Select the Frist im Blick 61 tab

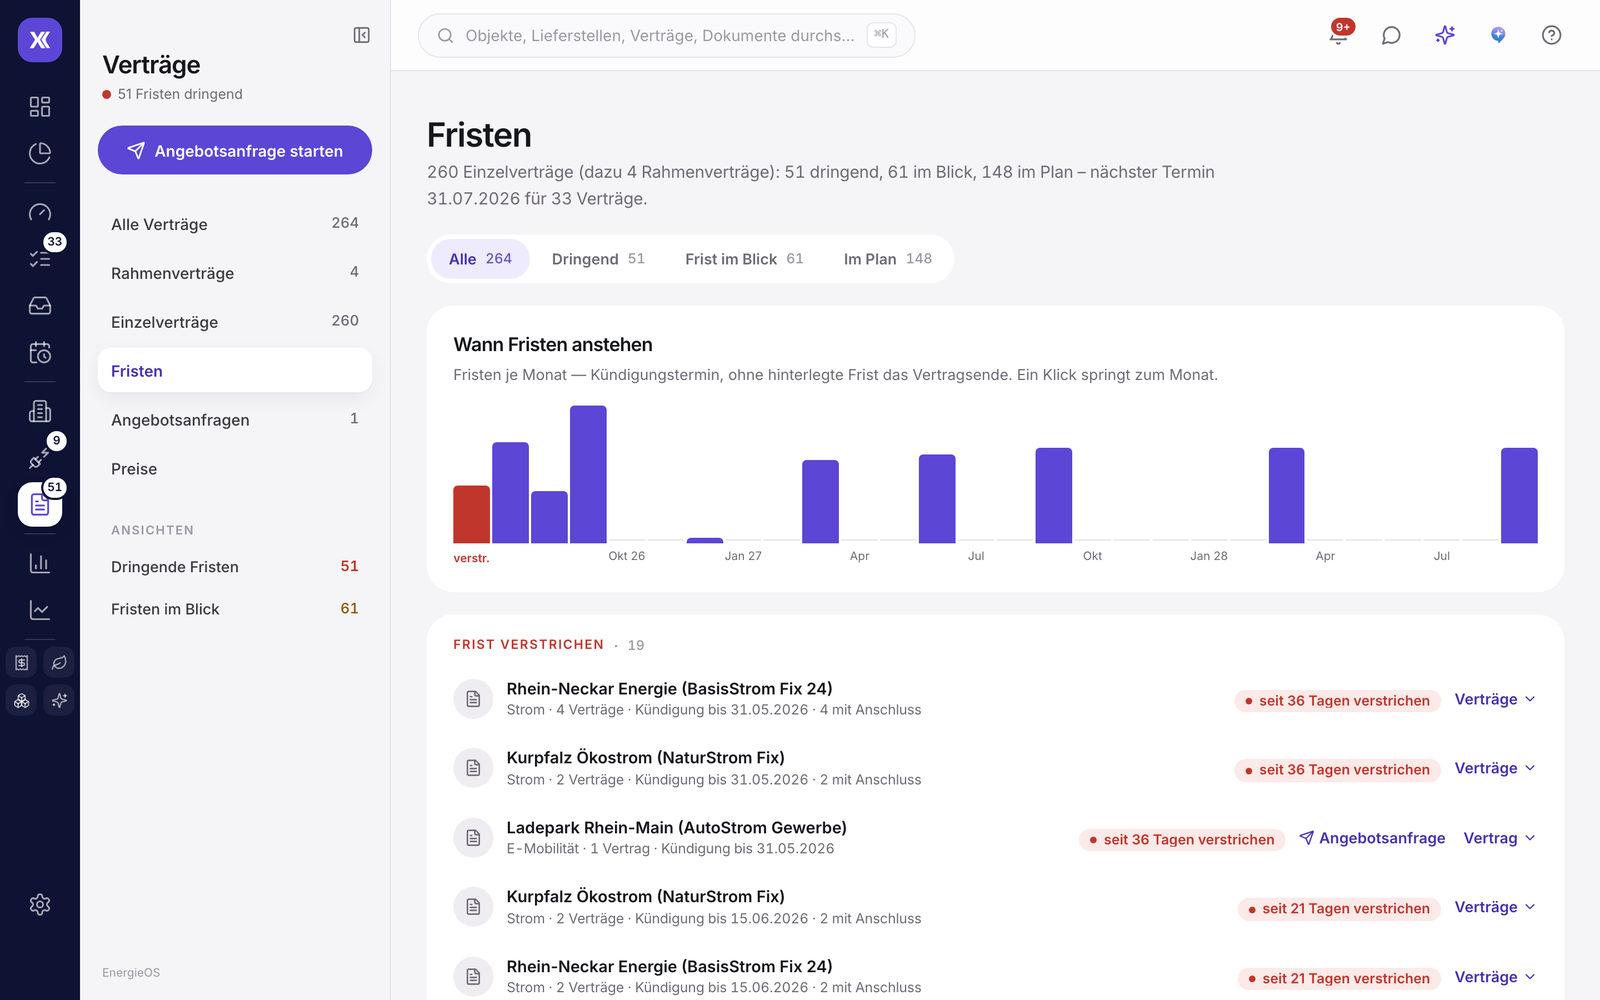point(744,259)
